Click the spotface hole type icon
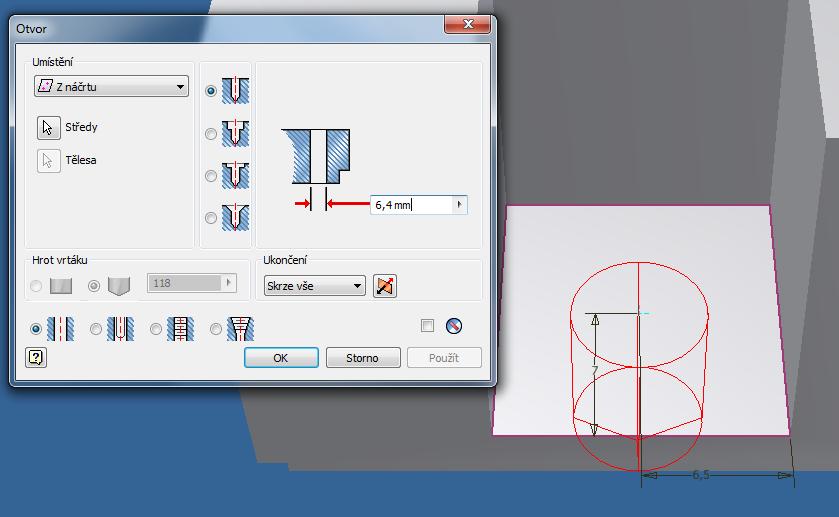Viewport: 839px width, 517px height. 235,175
